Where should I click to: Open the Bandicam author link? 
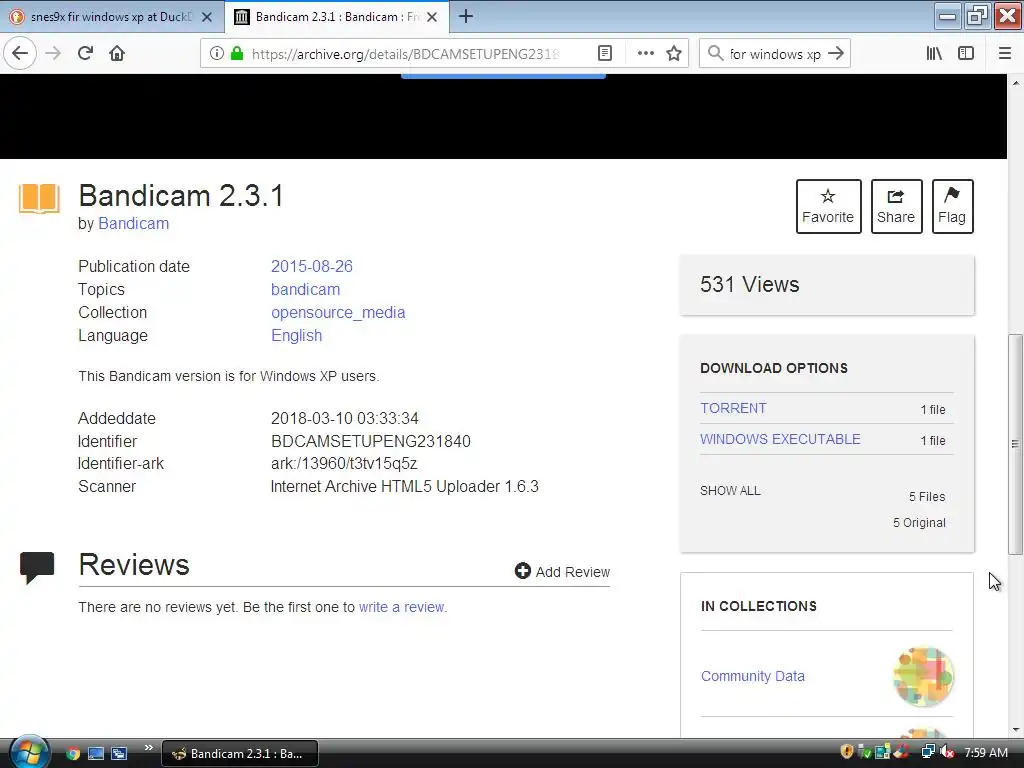[133, 223]
